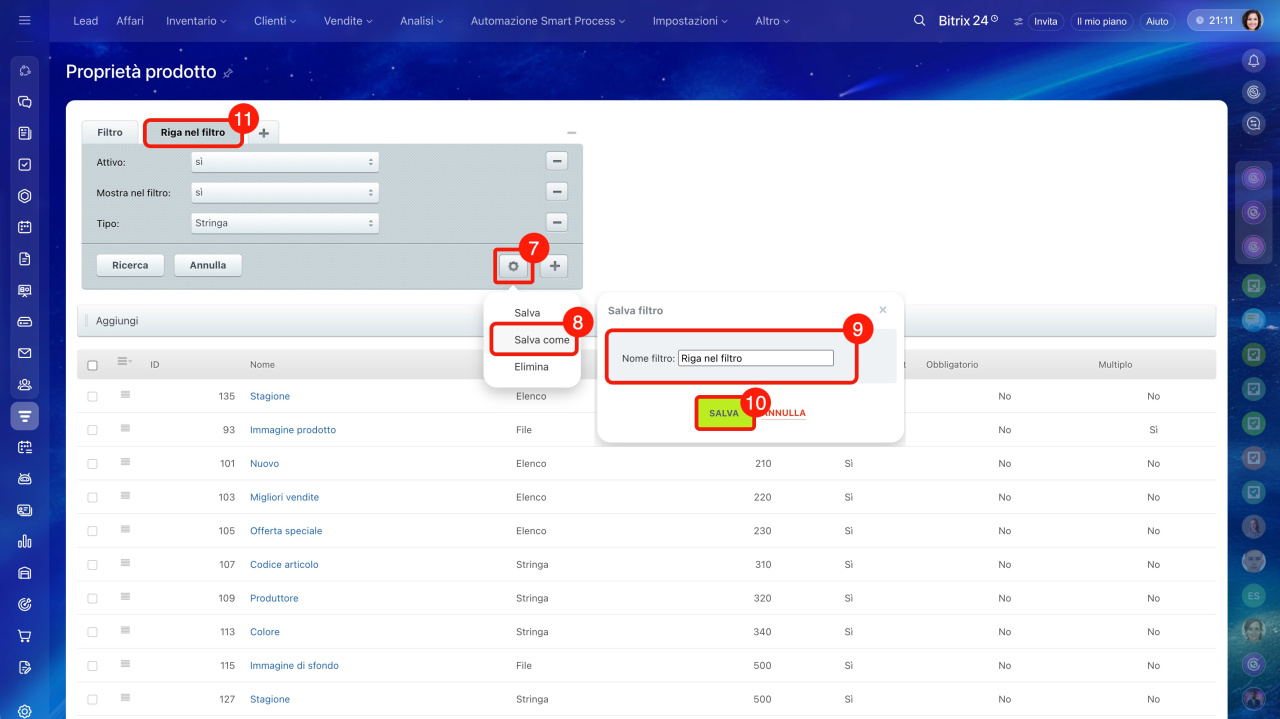The height and width of the screenshot is (719, 1280).
Task: Expand the Tipo dropdown set to Stringa
Action: click(285, 223)
